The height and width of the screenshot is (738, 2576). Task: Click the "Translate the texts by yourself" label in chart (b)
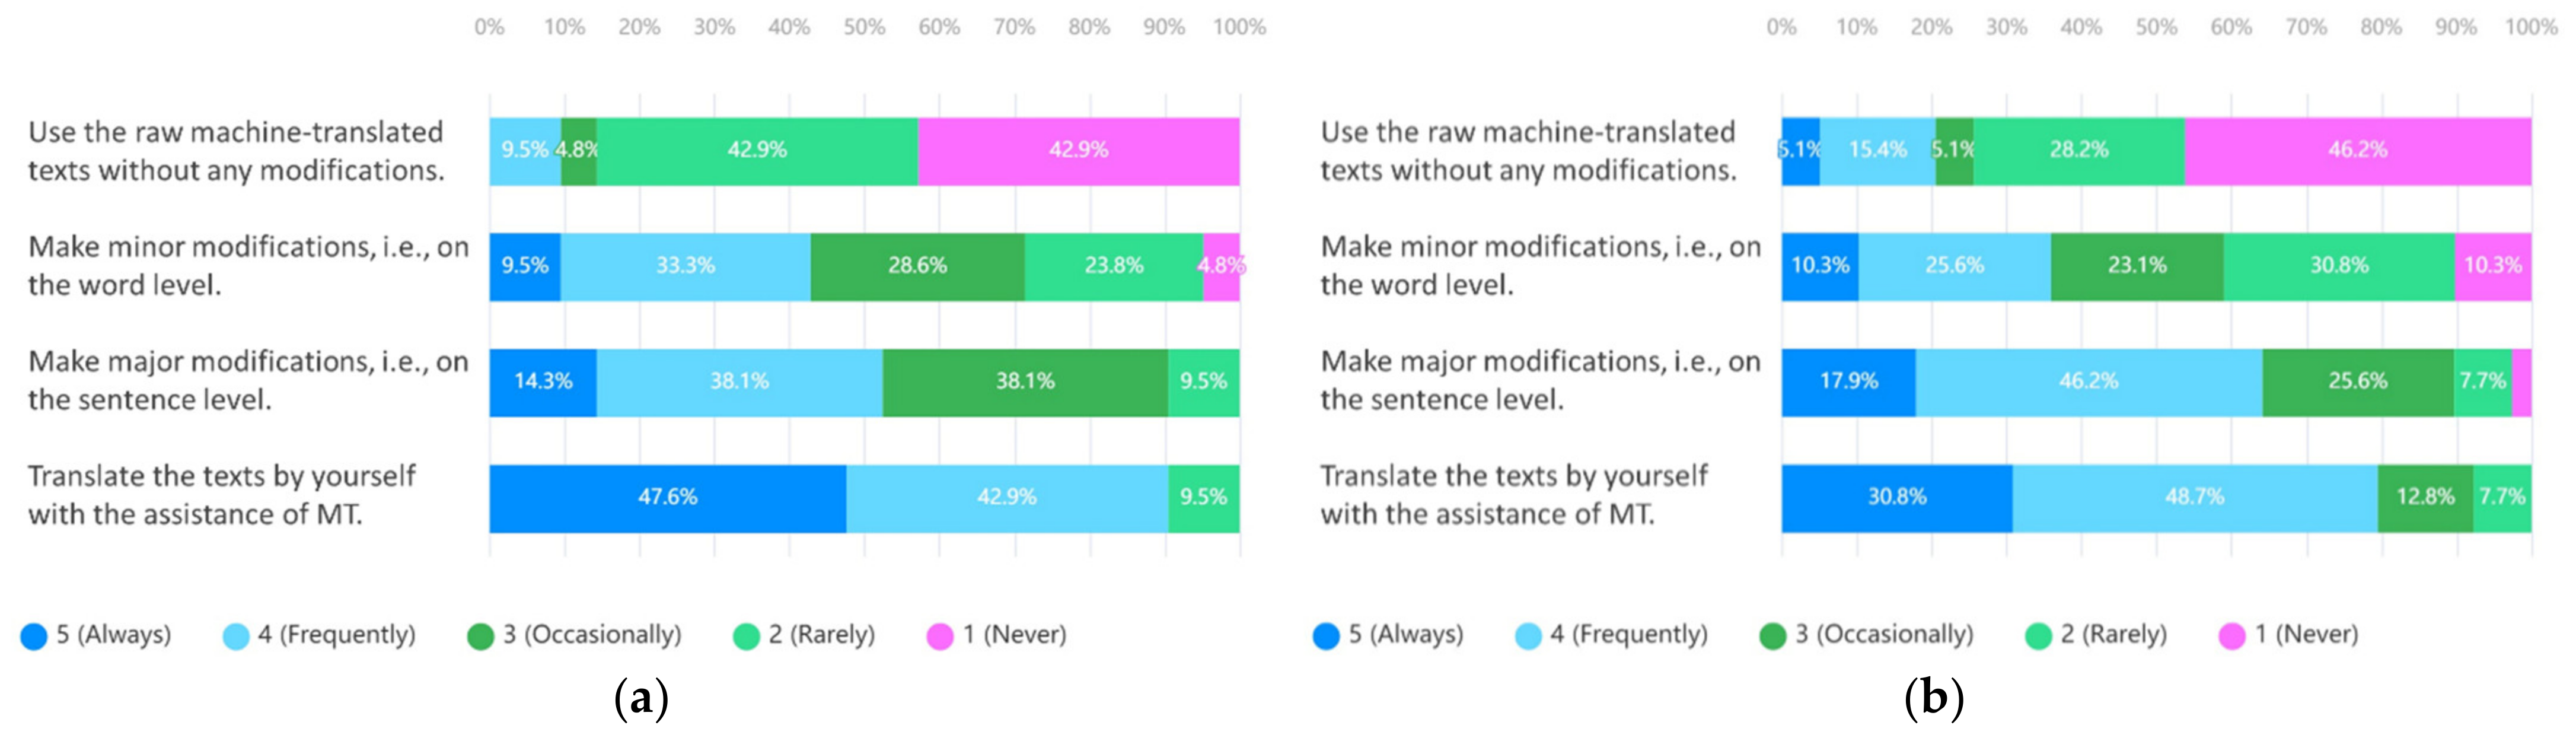click(x=1514, y=495)
